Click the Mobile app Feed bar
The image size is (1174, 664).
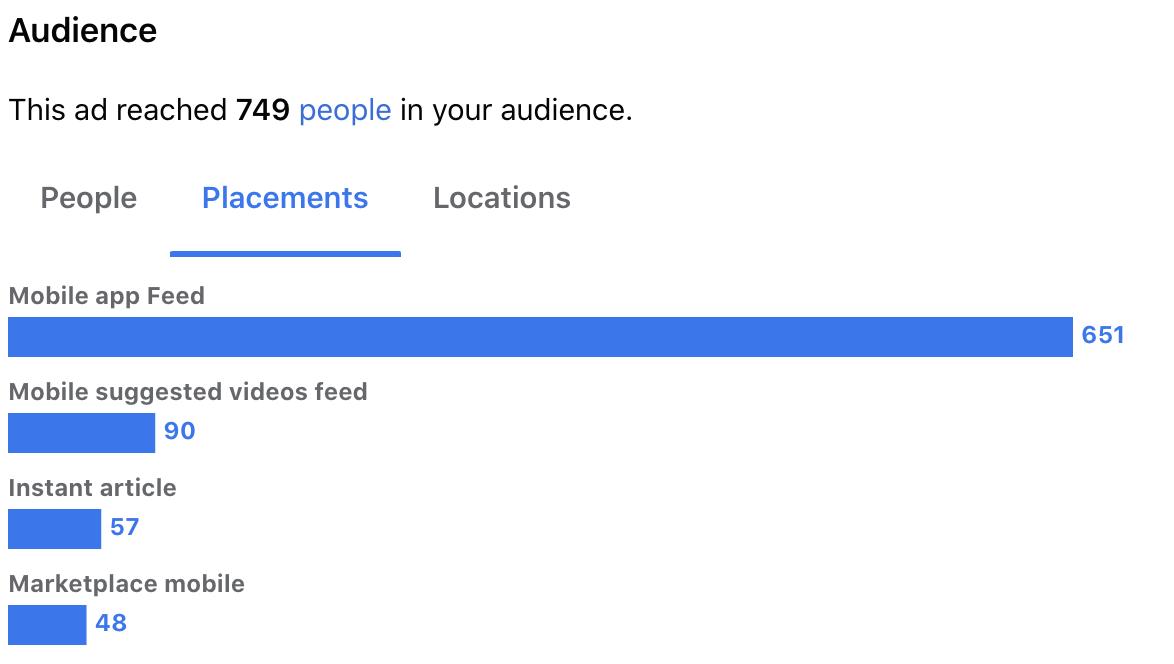(x=540, y=337)
